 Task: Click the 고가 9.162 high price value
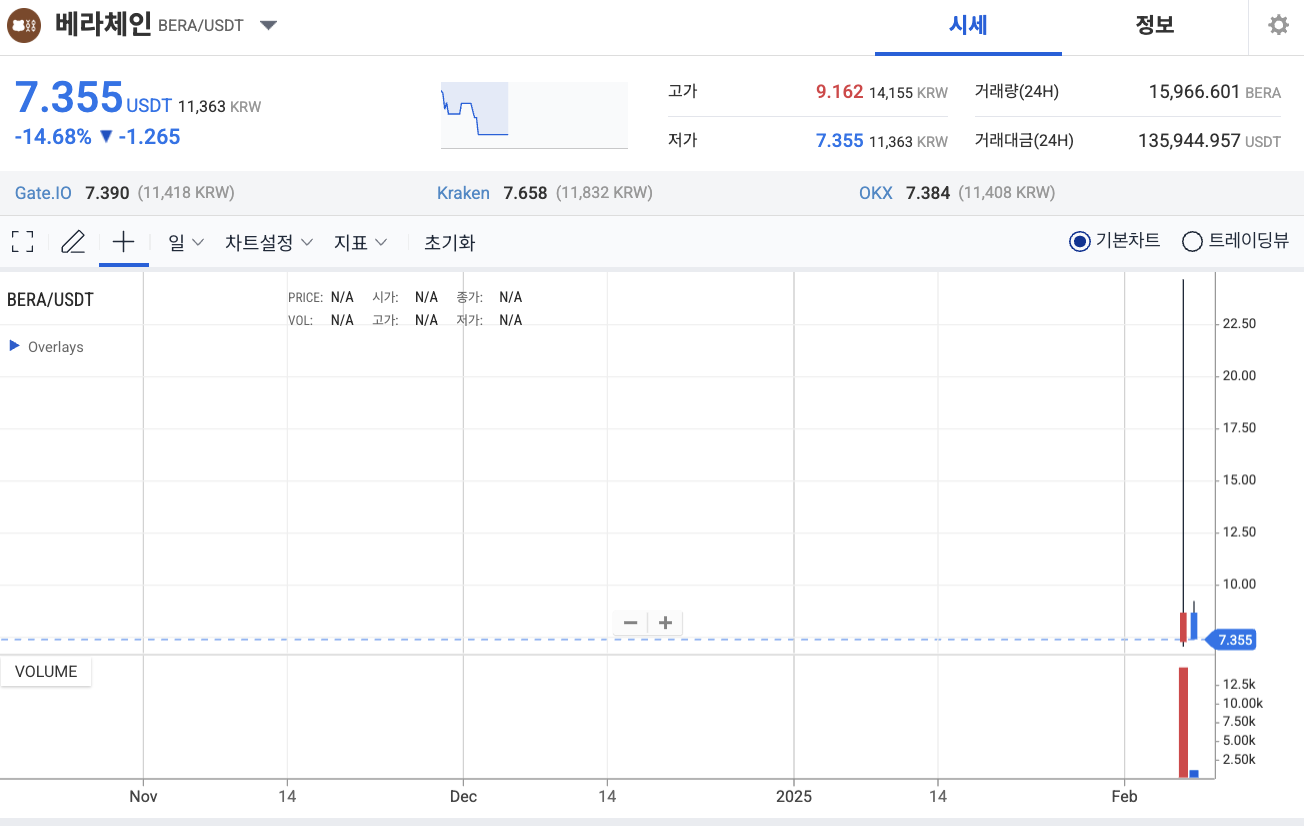(839, 92)
